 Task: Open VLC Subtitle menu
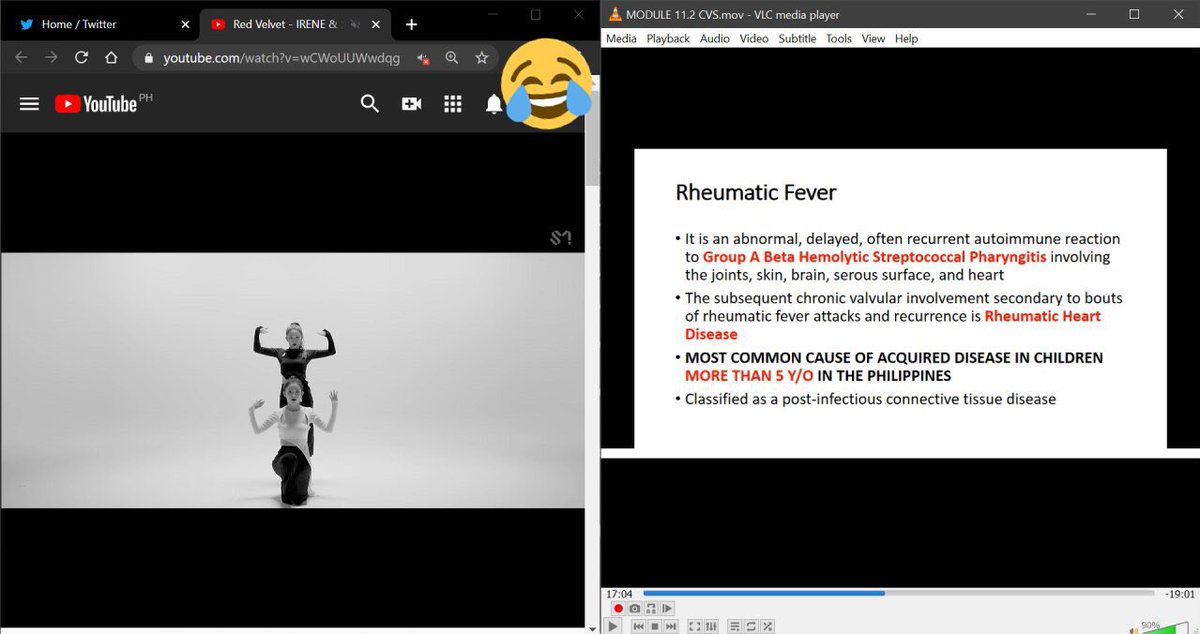797,38
